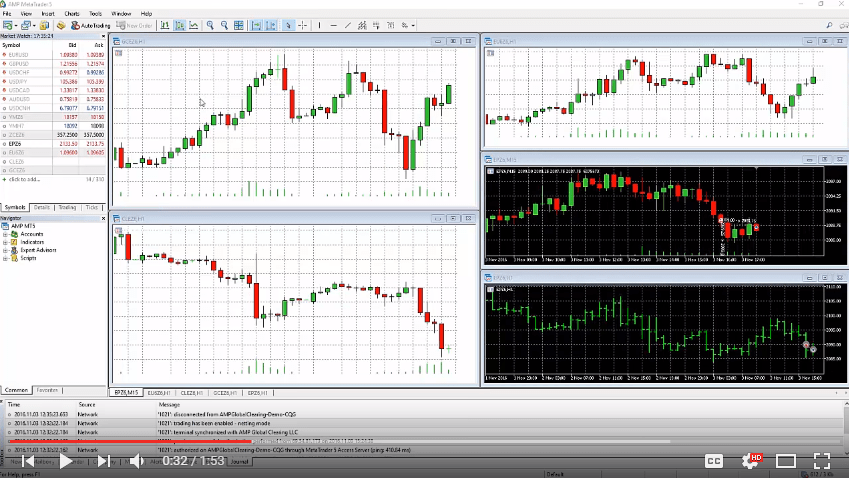This screenshot has width=849, height=478.
Task: Switch to Market Watch Symbols tab
Action: 15,207
